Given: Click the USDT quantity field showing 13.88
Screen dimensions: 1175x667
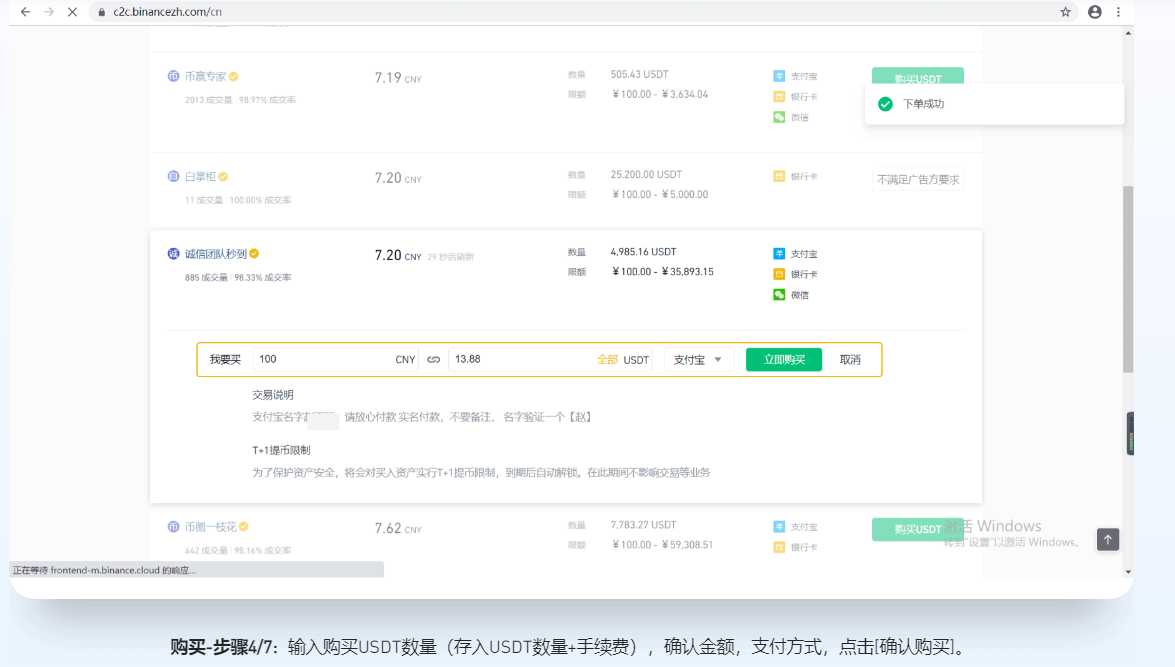Looking at the screenshot, I should pos(520,360).
